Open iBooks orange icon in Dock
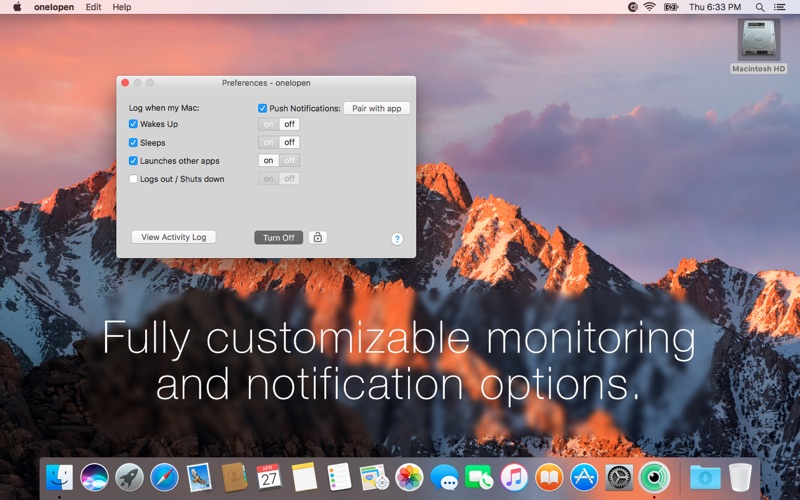Viewport: 800px width, 500px height. 548,478
